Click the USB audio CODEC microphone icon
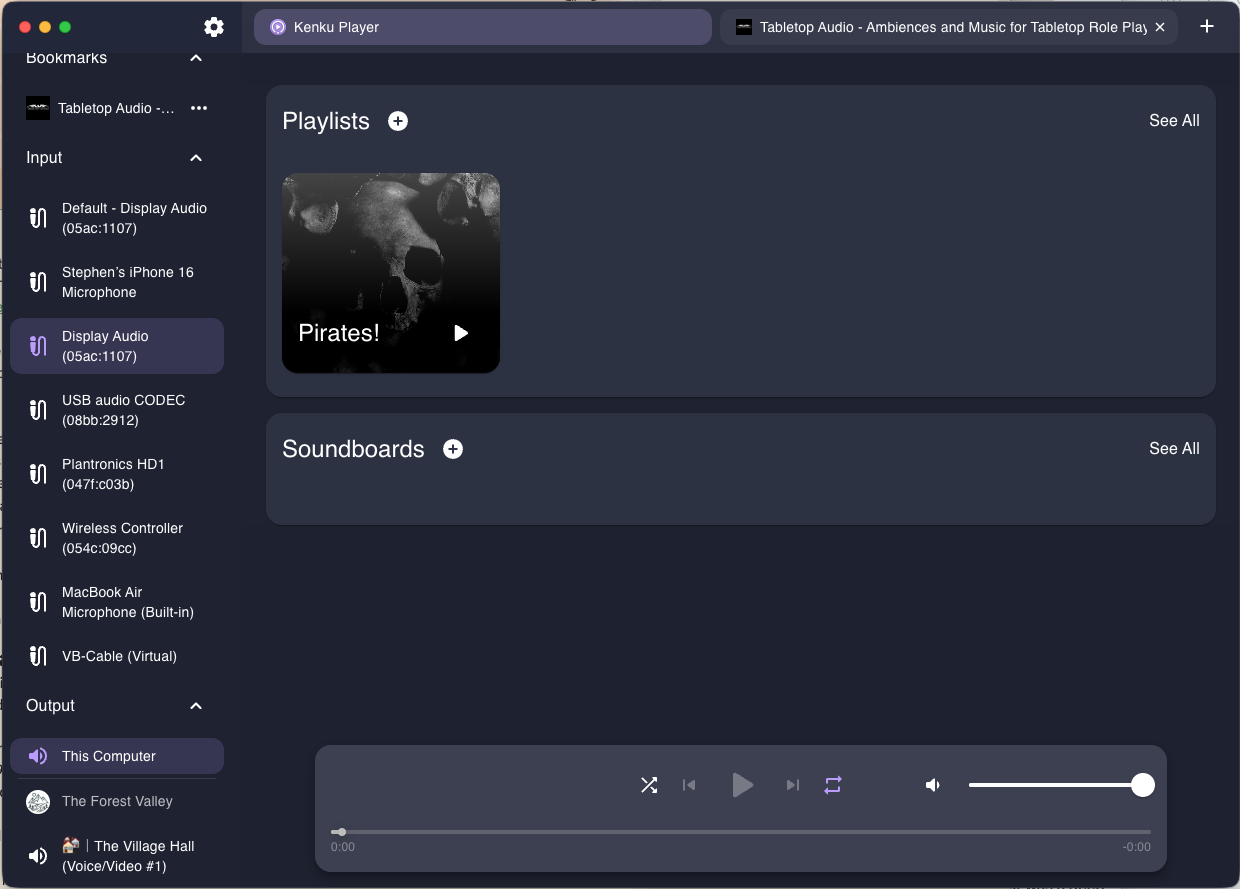 38,410
